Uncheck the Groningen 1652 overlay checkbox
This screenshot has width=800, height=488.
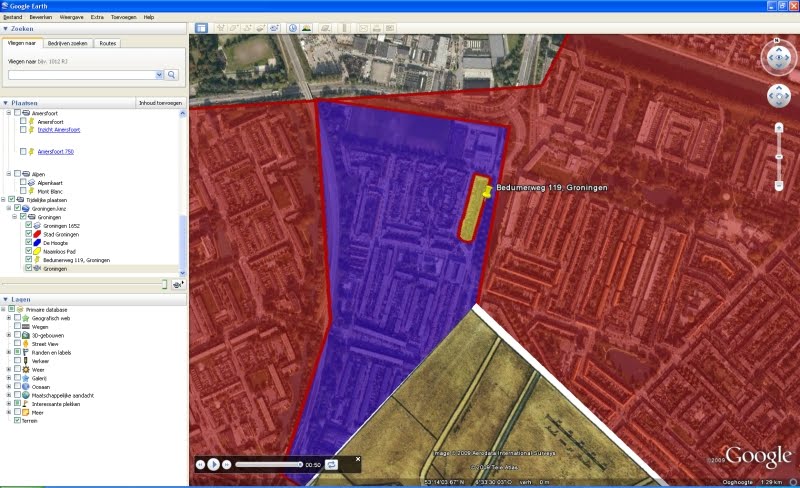coord(29,225)
